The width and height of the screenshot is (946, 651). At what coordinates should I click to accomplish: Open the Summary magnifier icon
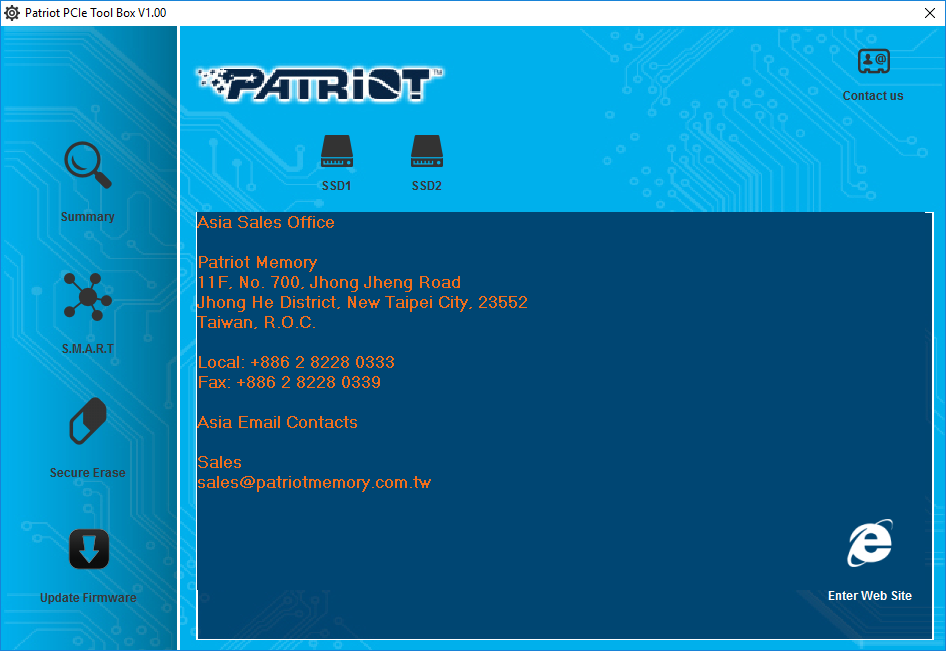[x=88, y=165]
